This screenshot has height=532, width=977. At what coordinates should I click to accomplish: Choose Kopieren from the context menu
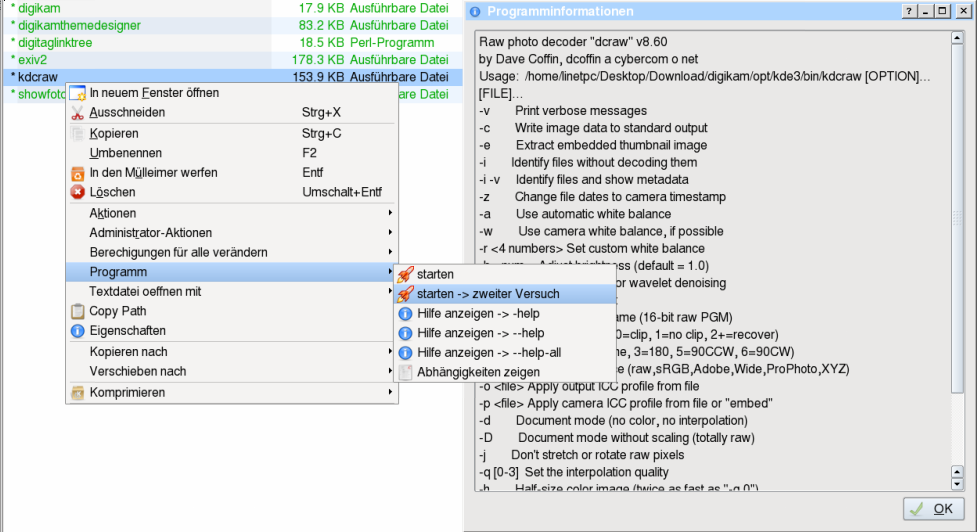pos(232,133)
